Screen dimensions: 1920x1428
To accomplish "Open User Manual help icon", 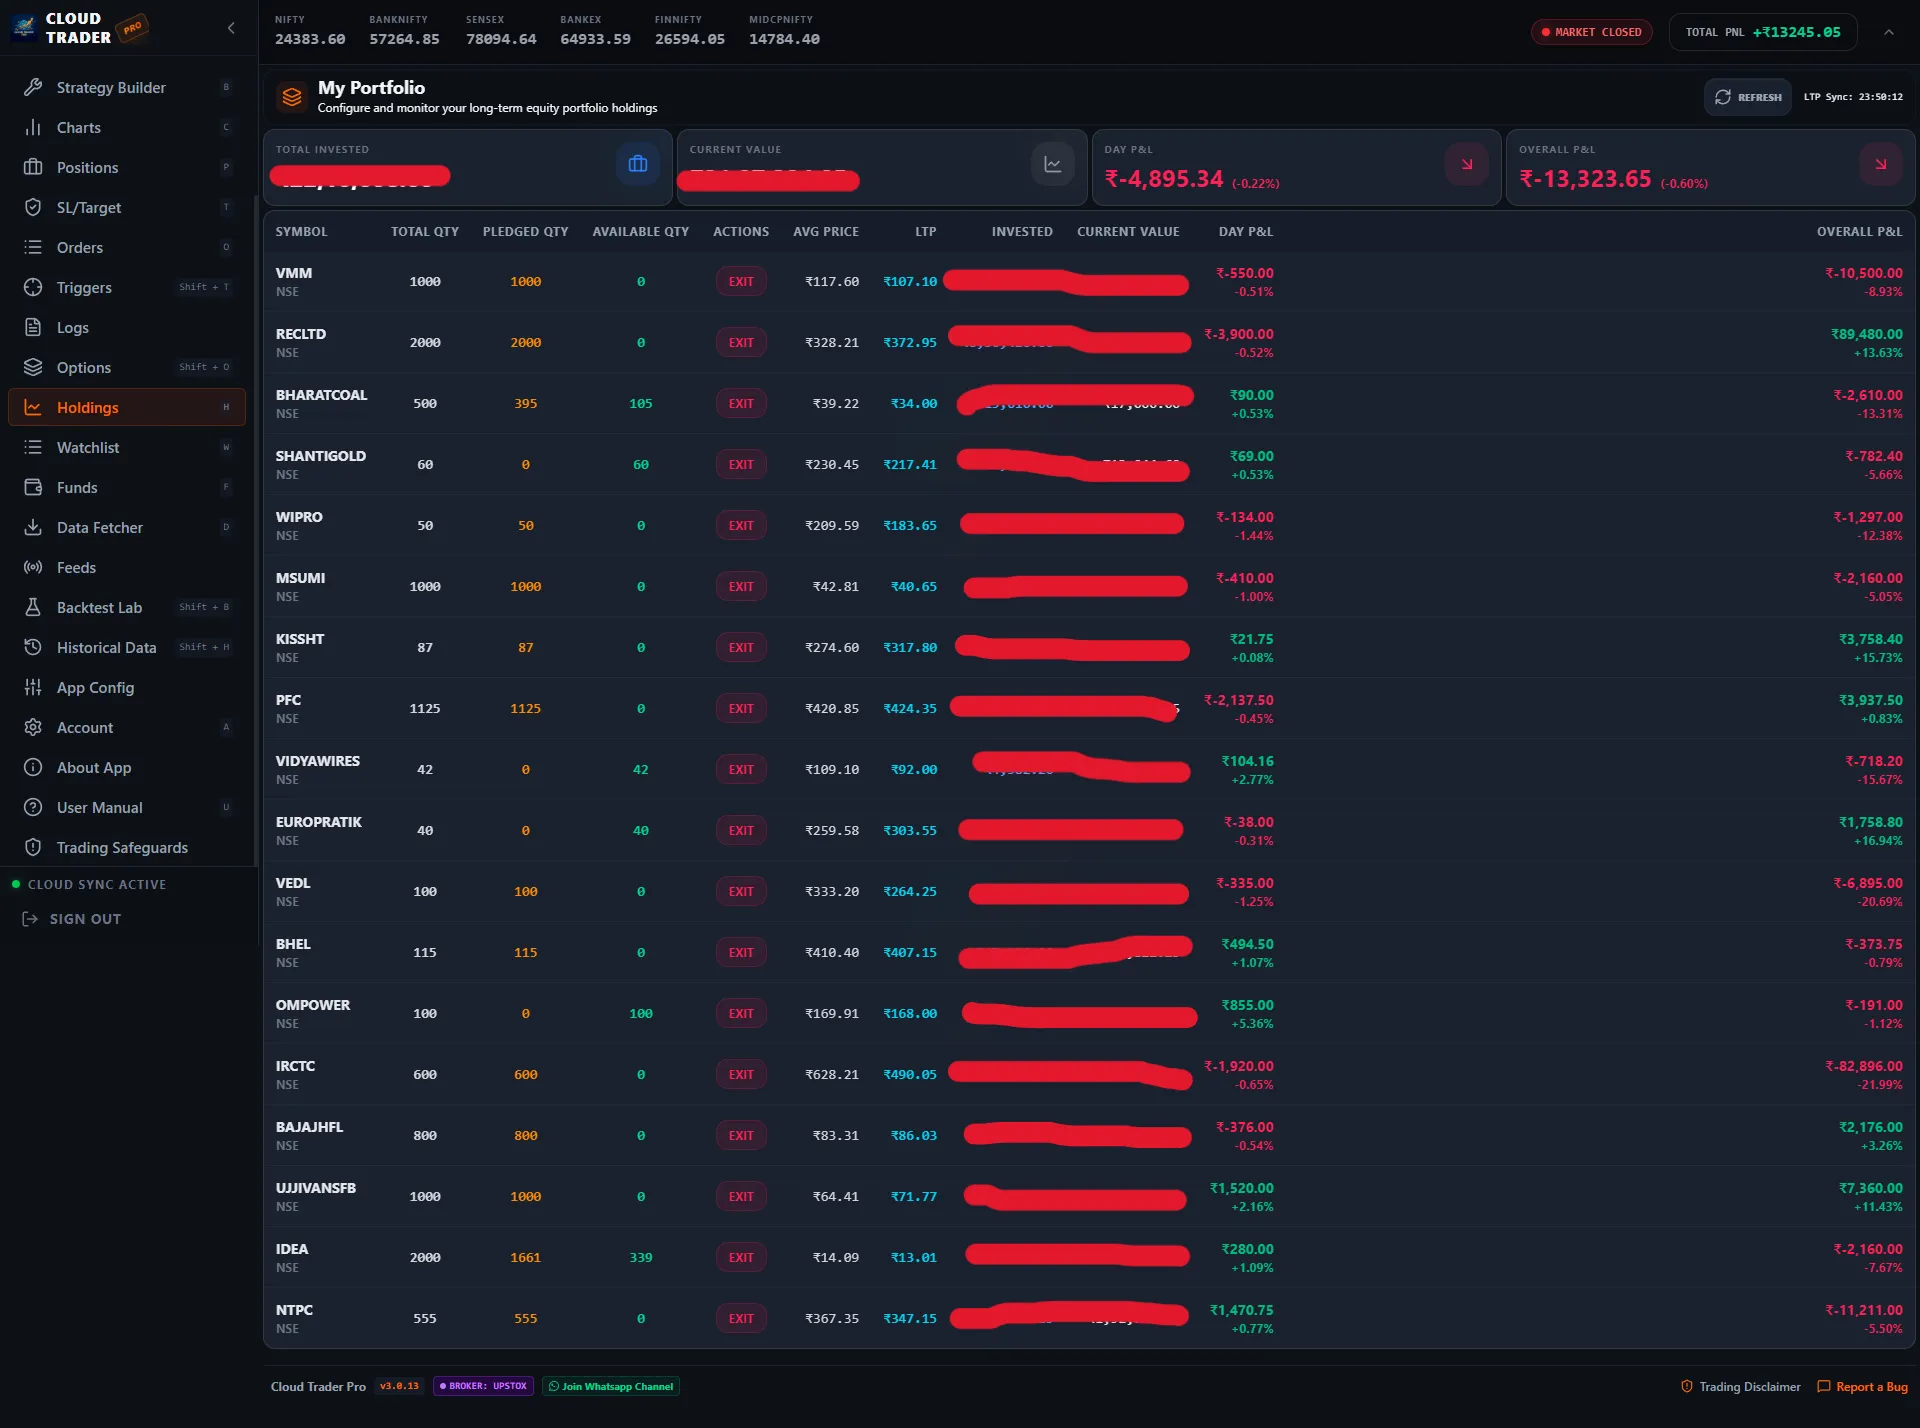I will click(x=33, y=807).
